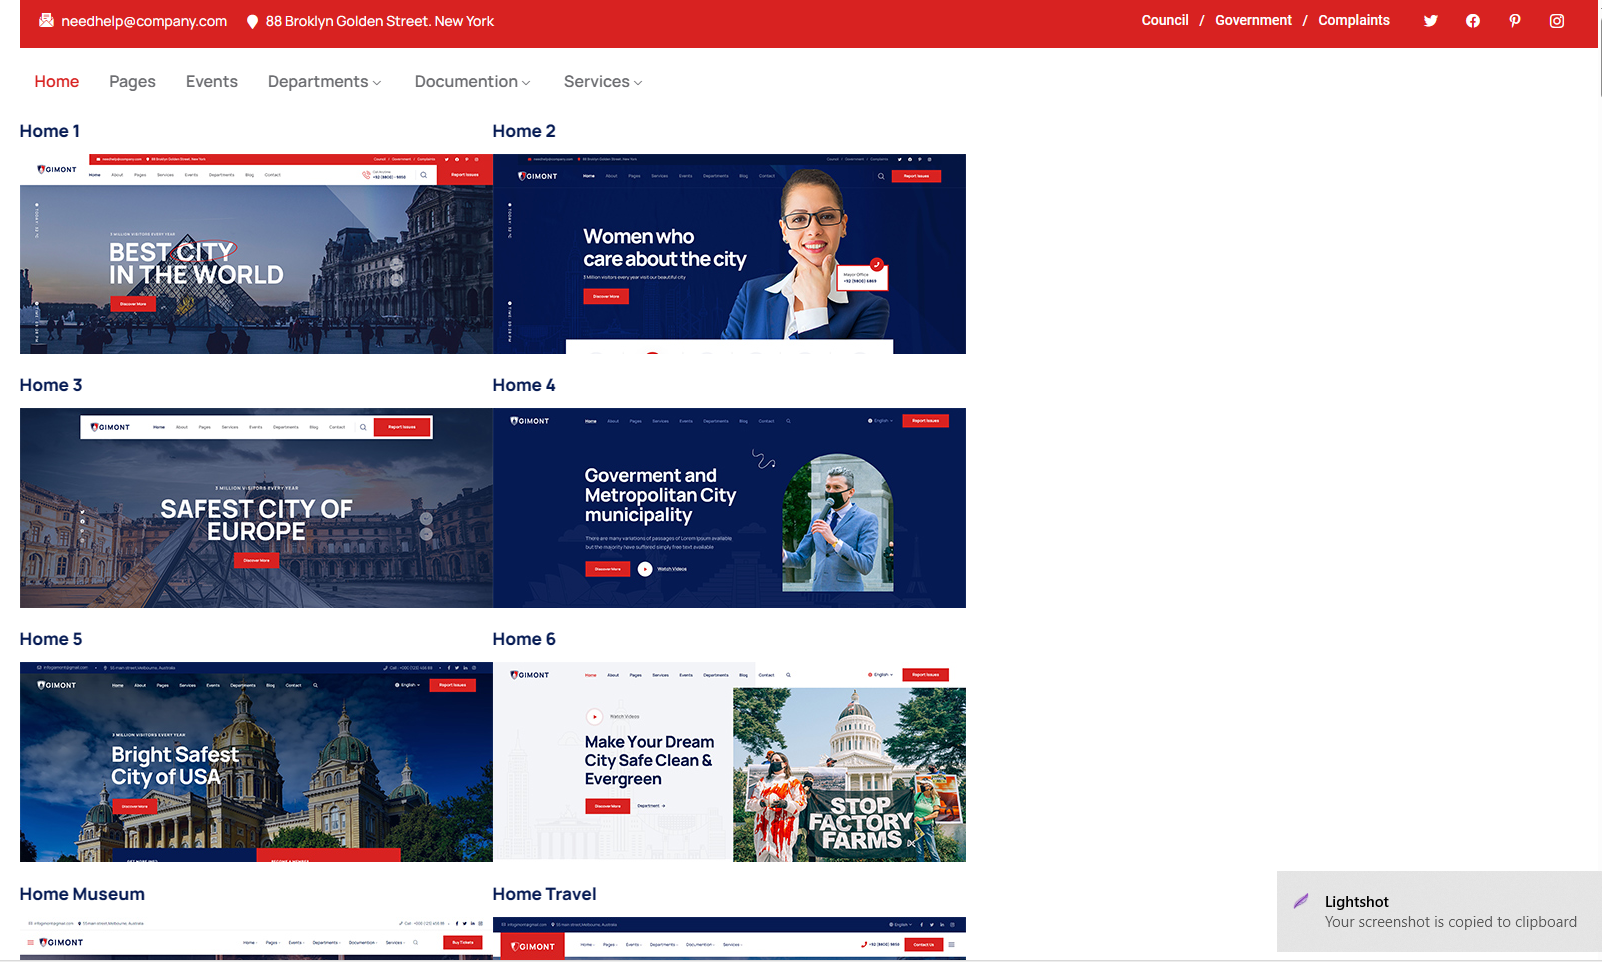Viewport: 1602px width, 962px height.
Task: Select the Safest City of Europe thumbnail
Action: [256, 508]
